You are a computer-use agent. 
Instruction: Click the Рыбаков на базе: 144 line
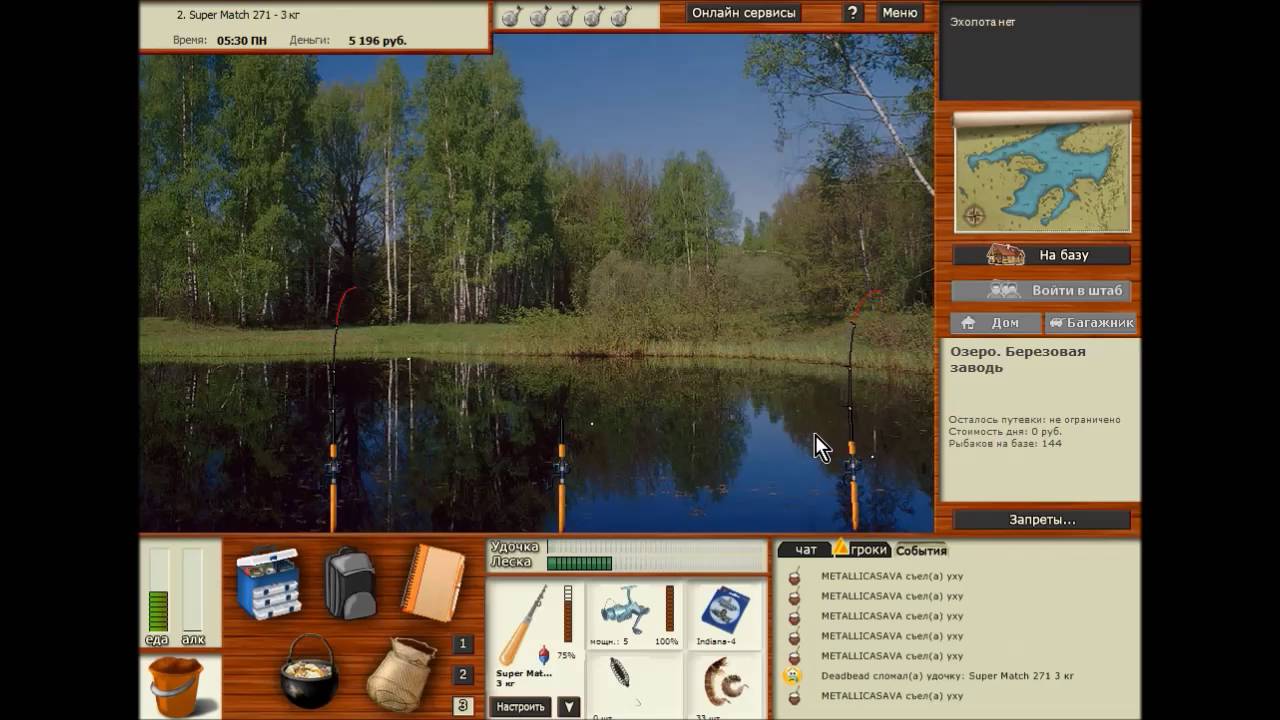pos(1005,443)
